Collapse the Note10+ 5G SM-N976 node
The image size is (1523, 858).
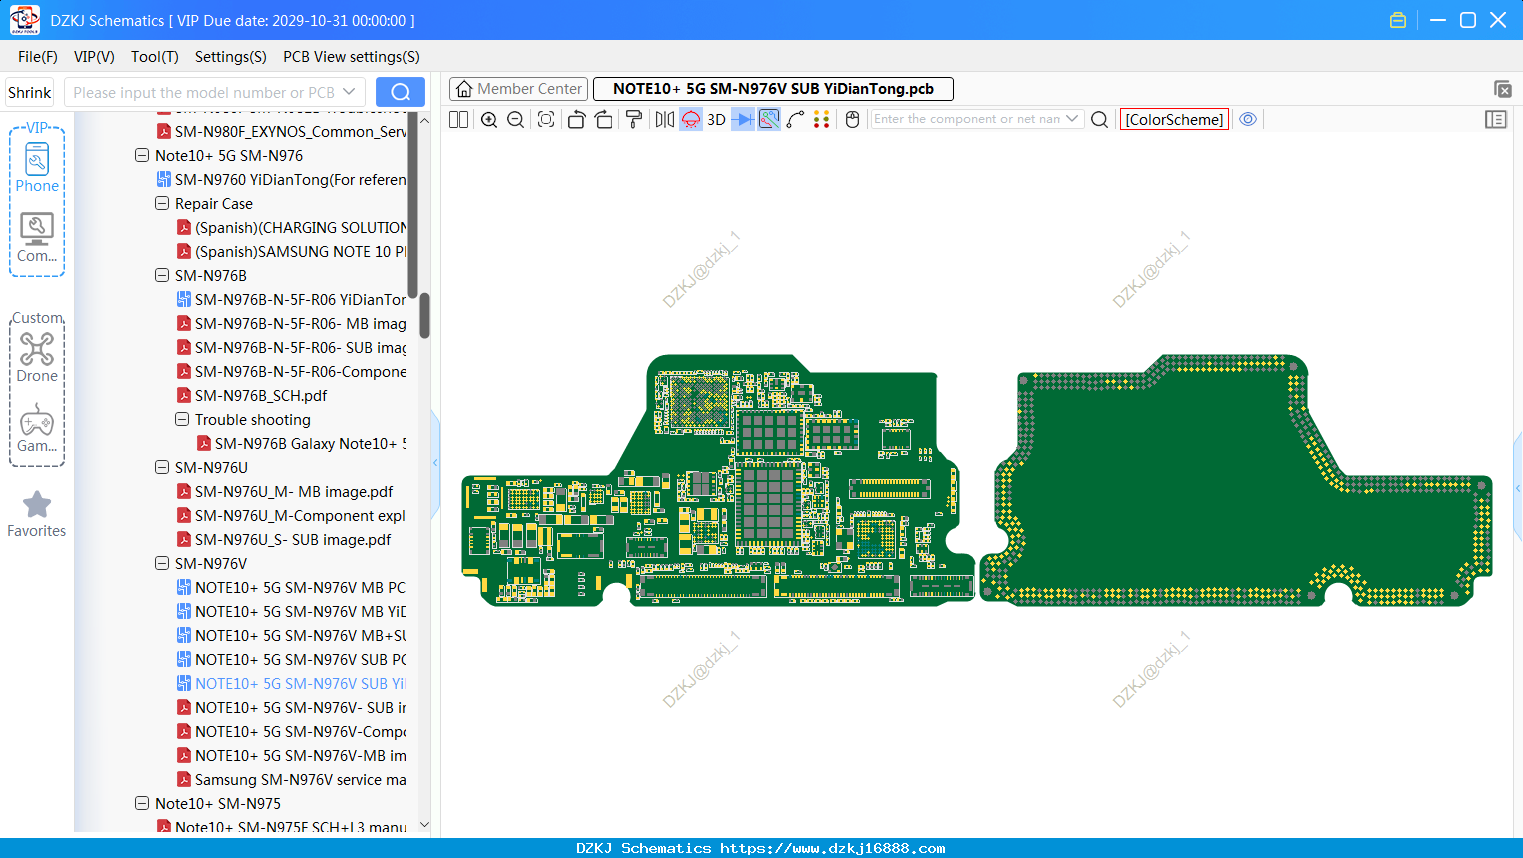(142, 156)
